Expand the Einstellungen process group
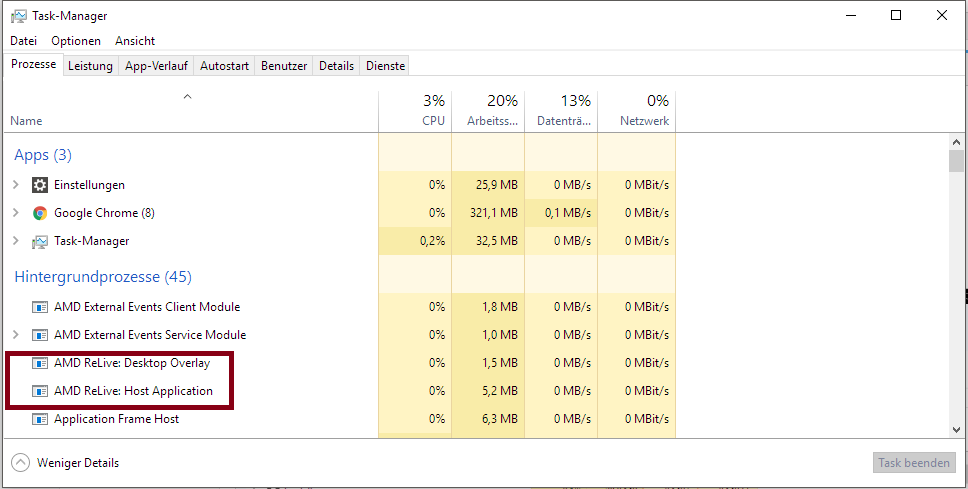The image size is (968, 489). (x=15, y=185)
